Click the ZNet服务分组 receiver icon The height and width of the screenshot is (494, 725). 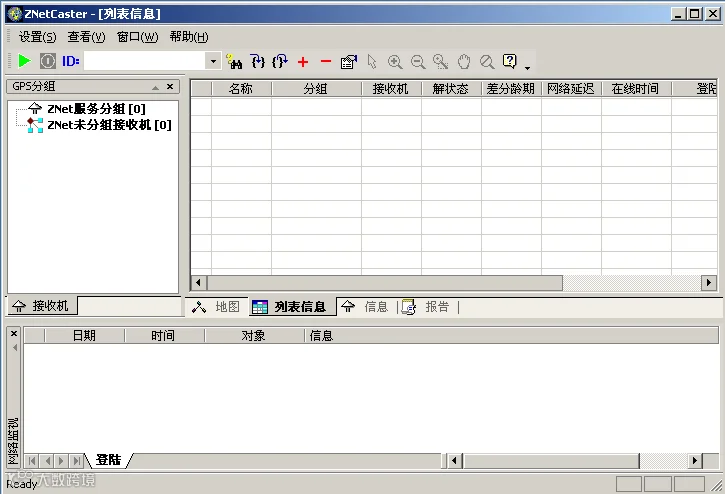pos(35,108)
